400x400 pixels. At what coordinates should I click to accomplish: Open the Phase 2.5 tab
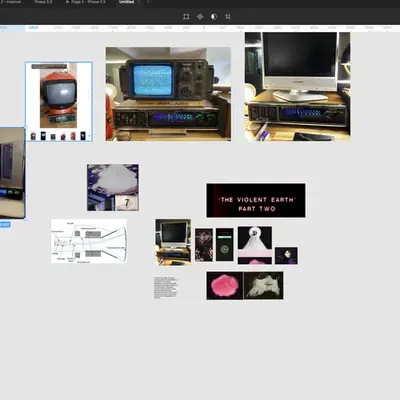[x=43, y=2]
